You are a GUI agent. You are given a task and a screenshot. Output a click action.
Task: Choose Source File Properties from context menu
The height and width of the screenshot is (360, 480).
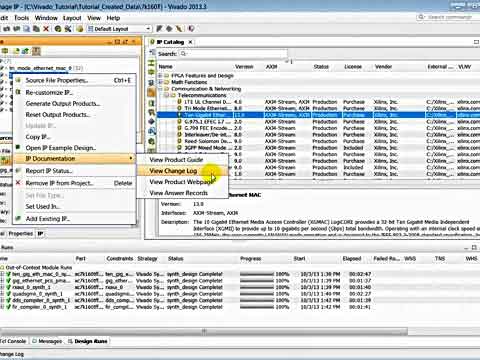pyautogui.click(x=74, y=80)
